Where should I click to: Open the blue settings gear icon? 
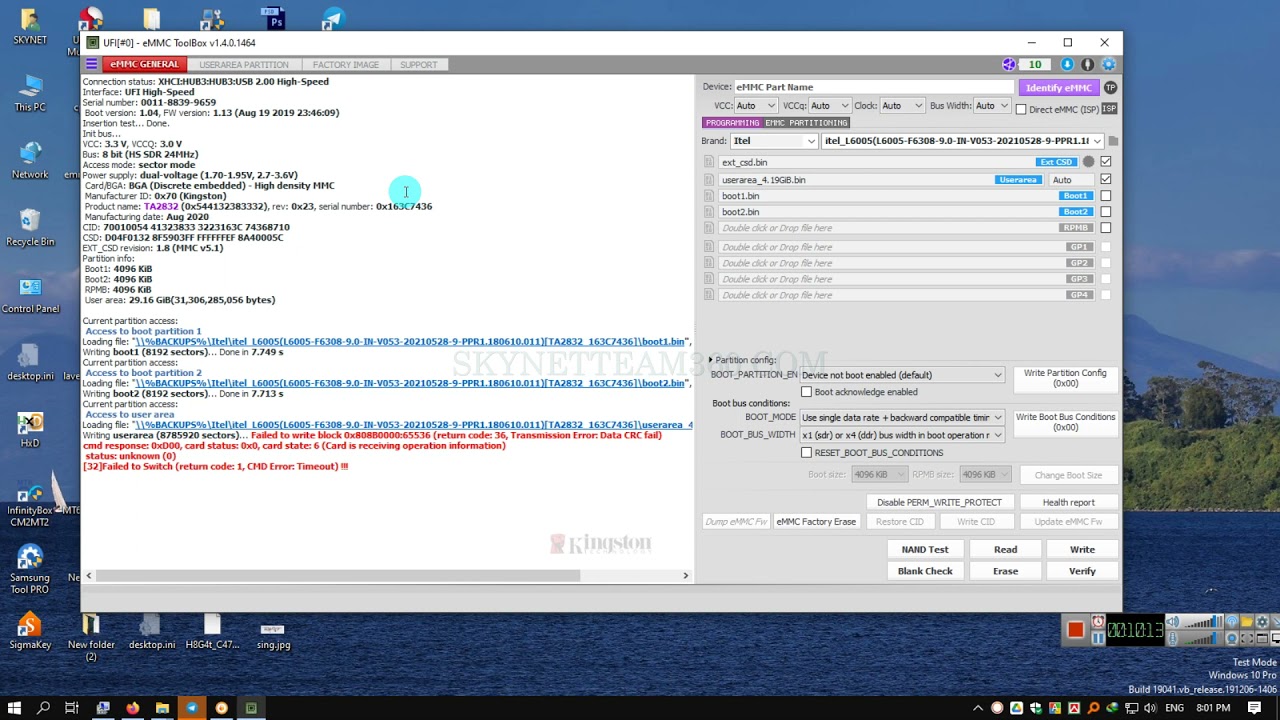pyautogui.click(x=1108, y=64)
